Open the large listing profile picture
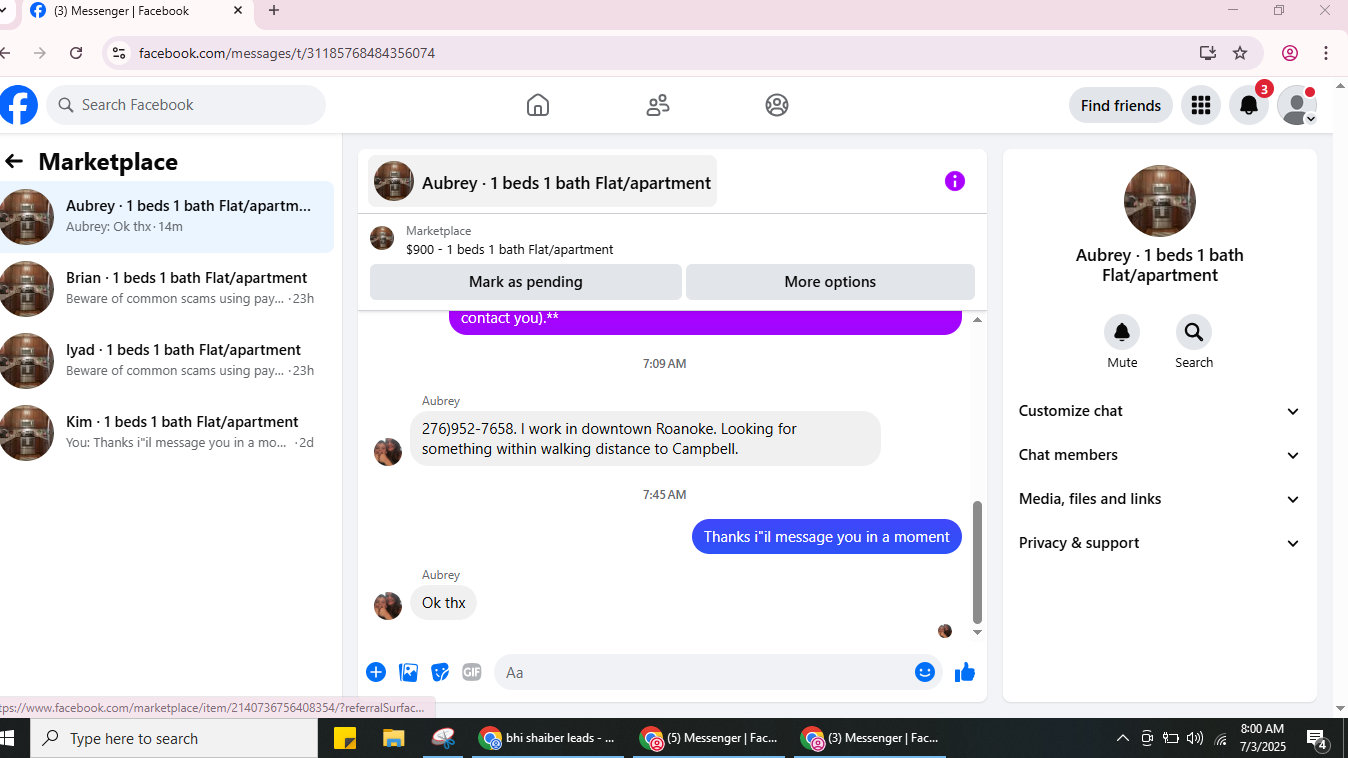The height and width of the screenshot is (758, 1348). (x=1160, y=201)
